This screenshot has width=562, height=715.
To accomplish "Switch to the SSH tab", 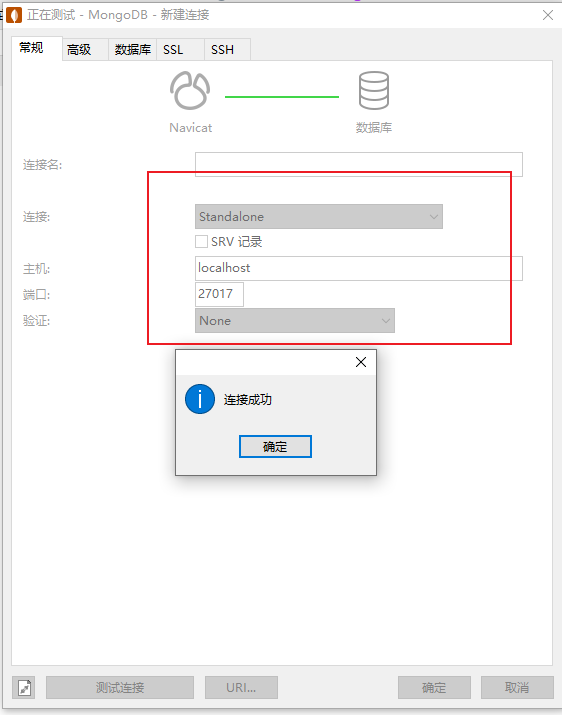I will click(x=227, y=50).
